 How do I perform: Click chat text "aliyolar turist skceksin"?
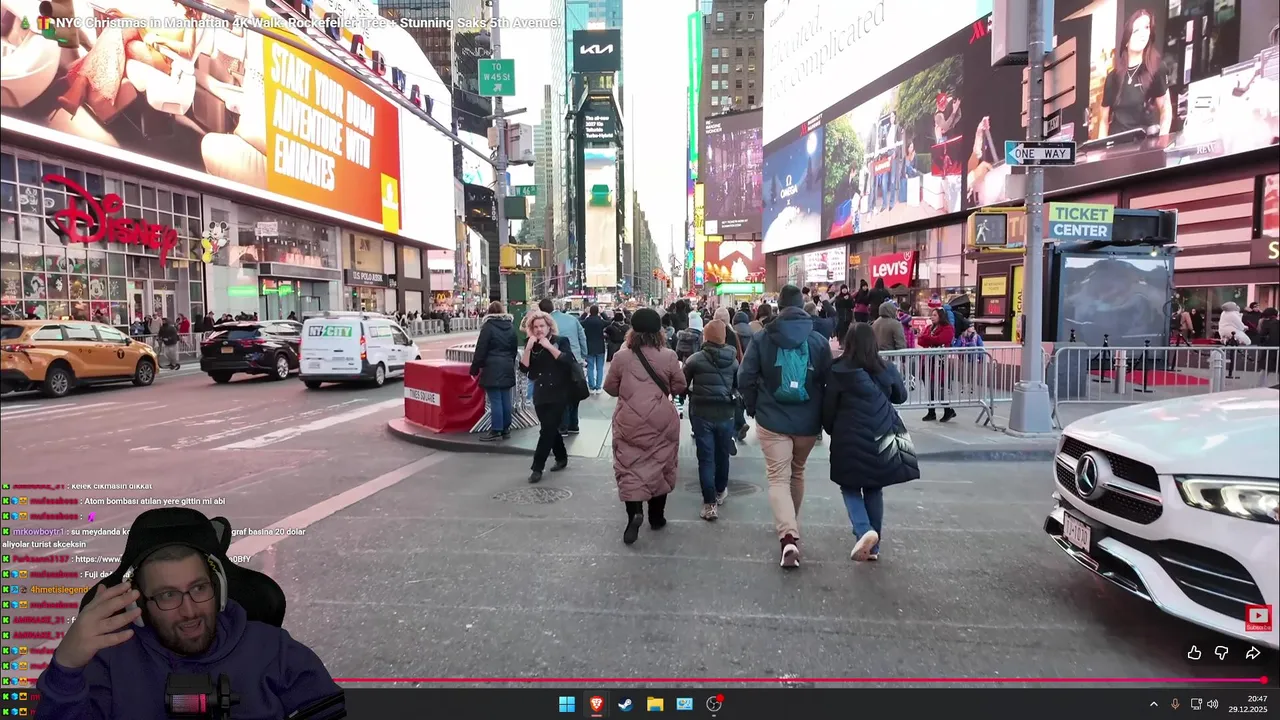pos(46,544)
